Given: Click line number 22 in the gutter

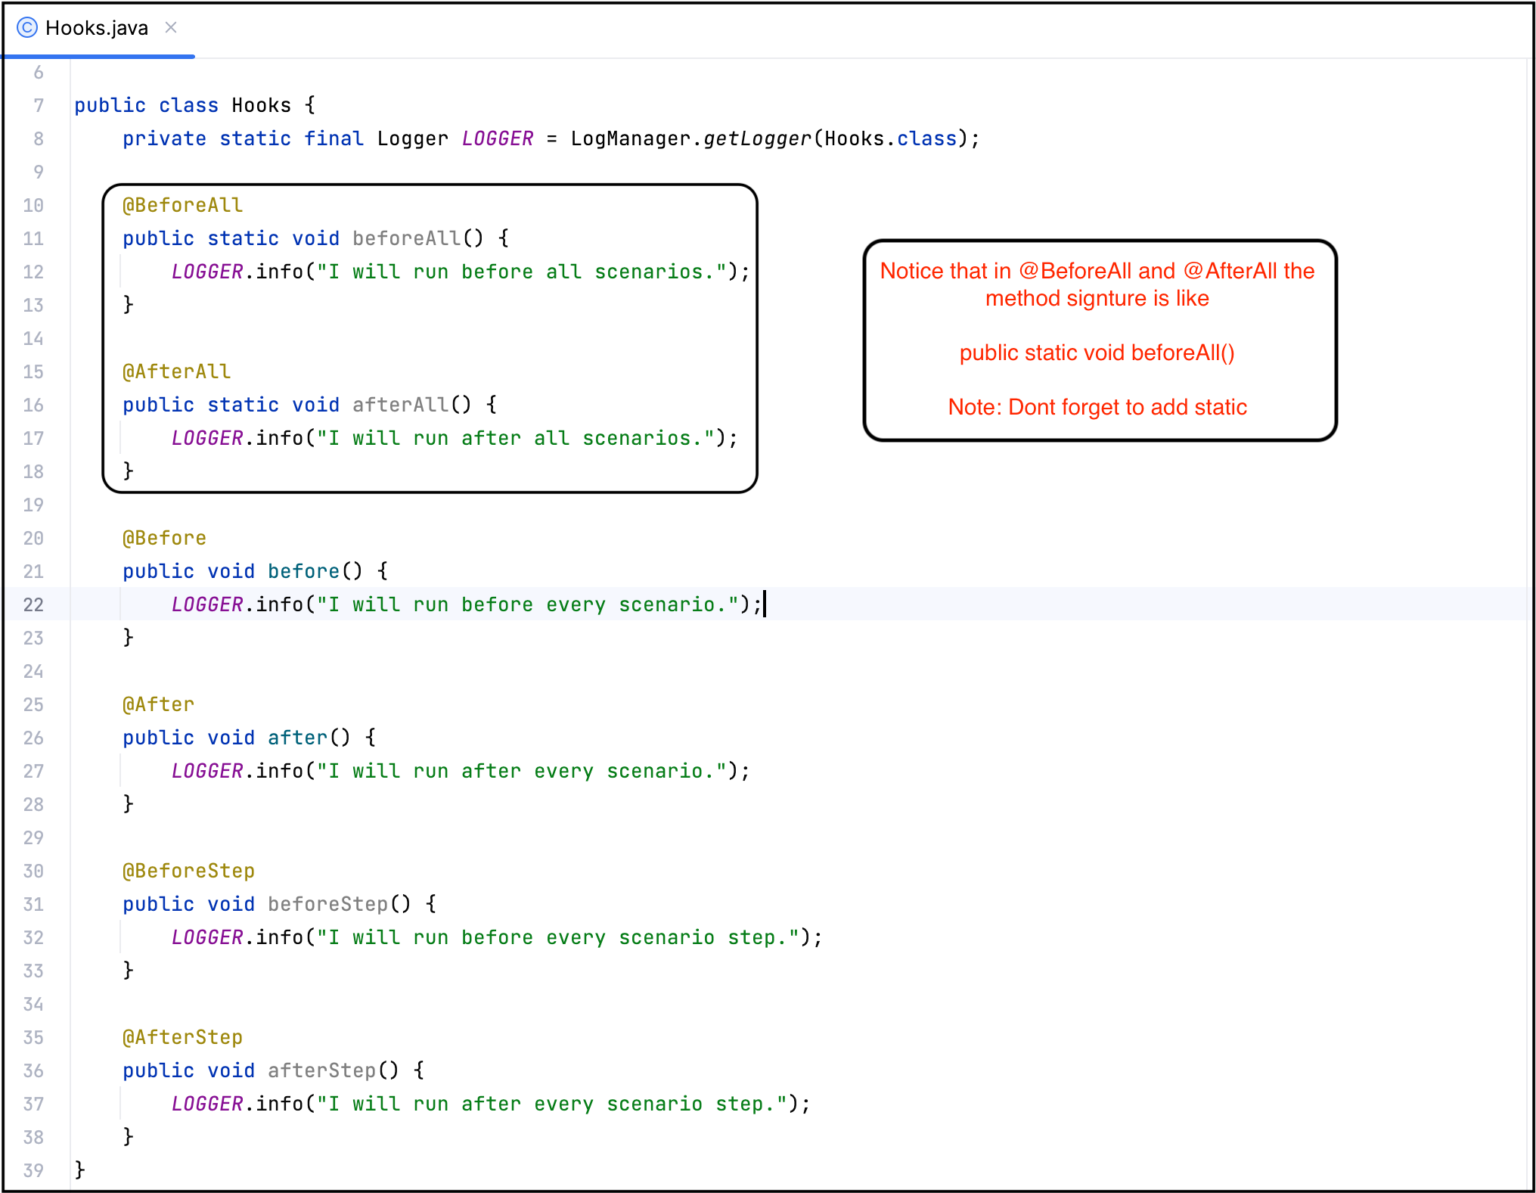Looking at the screenshot, I should (33, 605).
